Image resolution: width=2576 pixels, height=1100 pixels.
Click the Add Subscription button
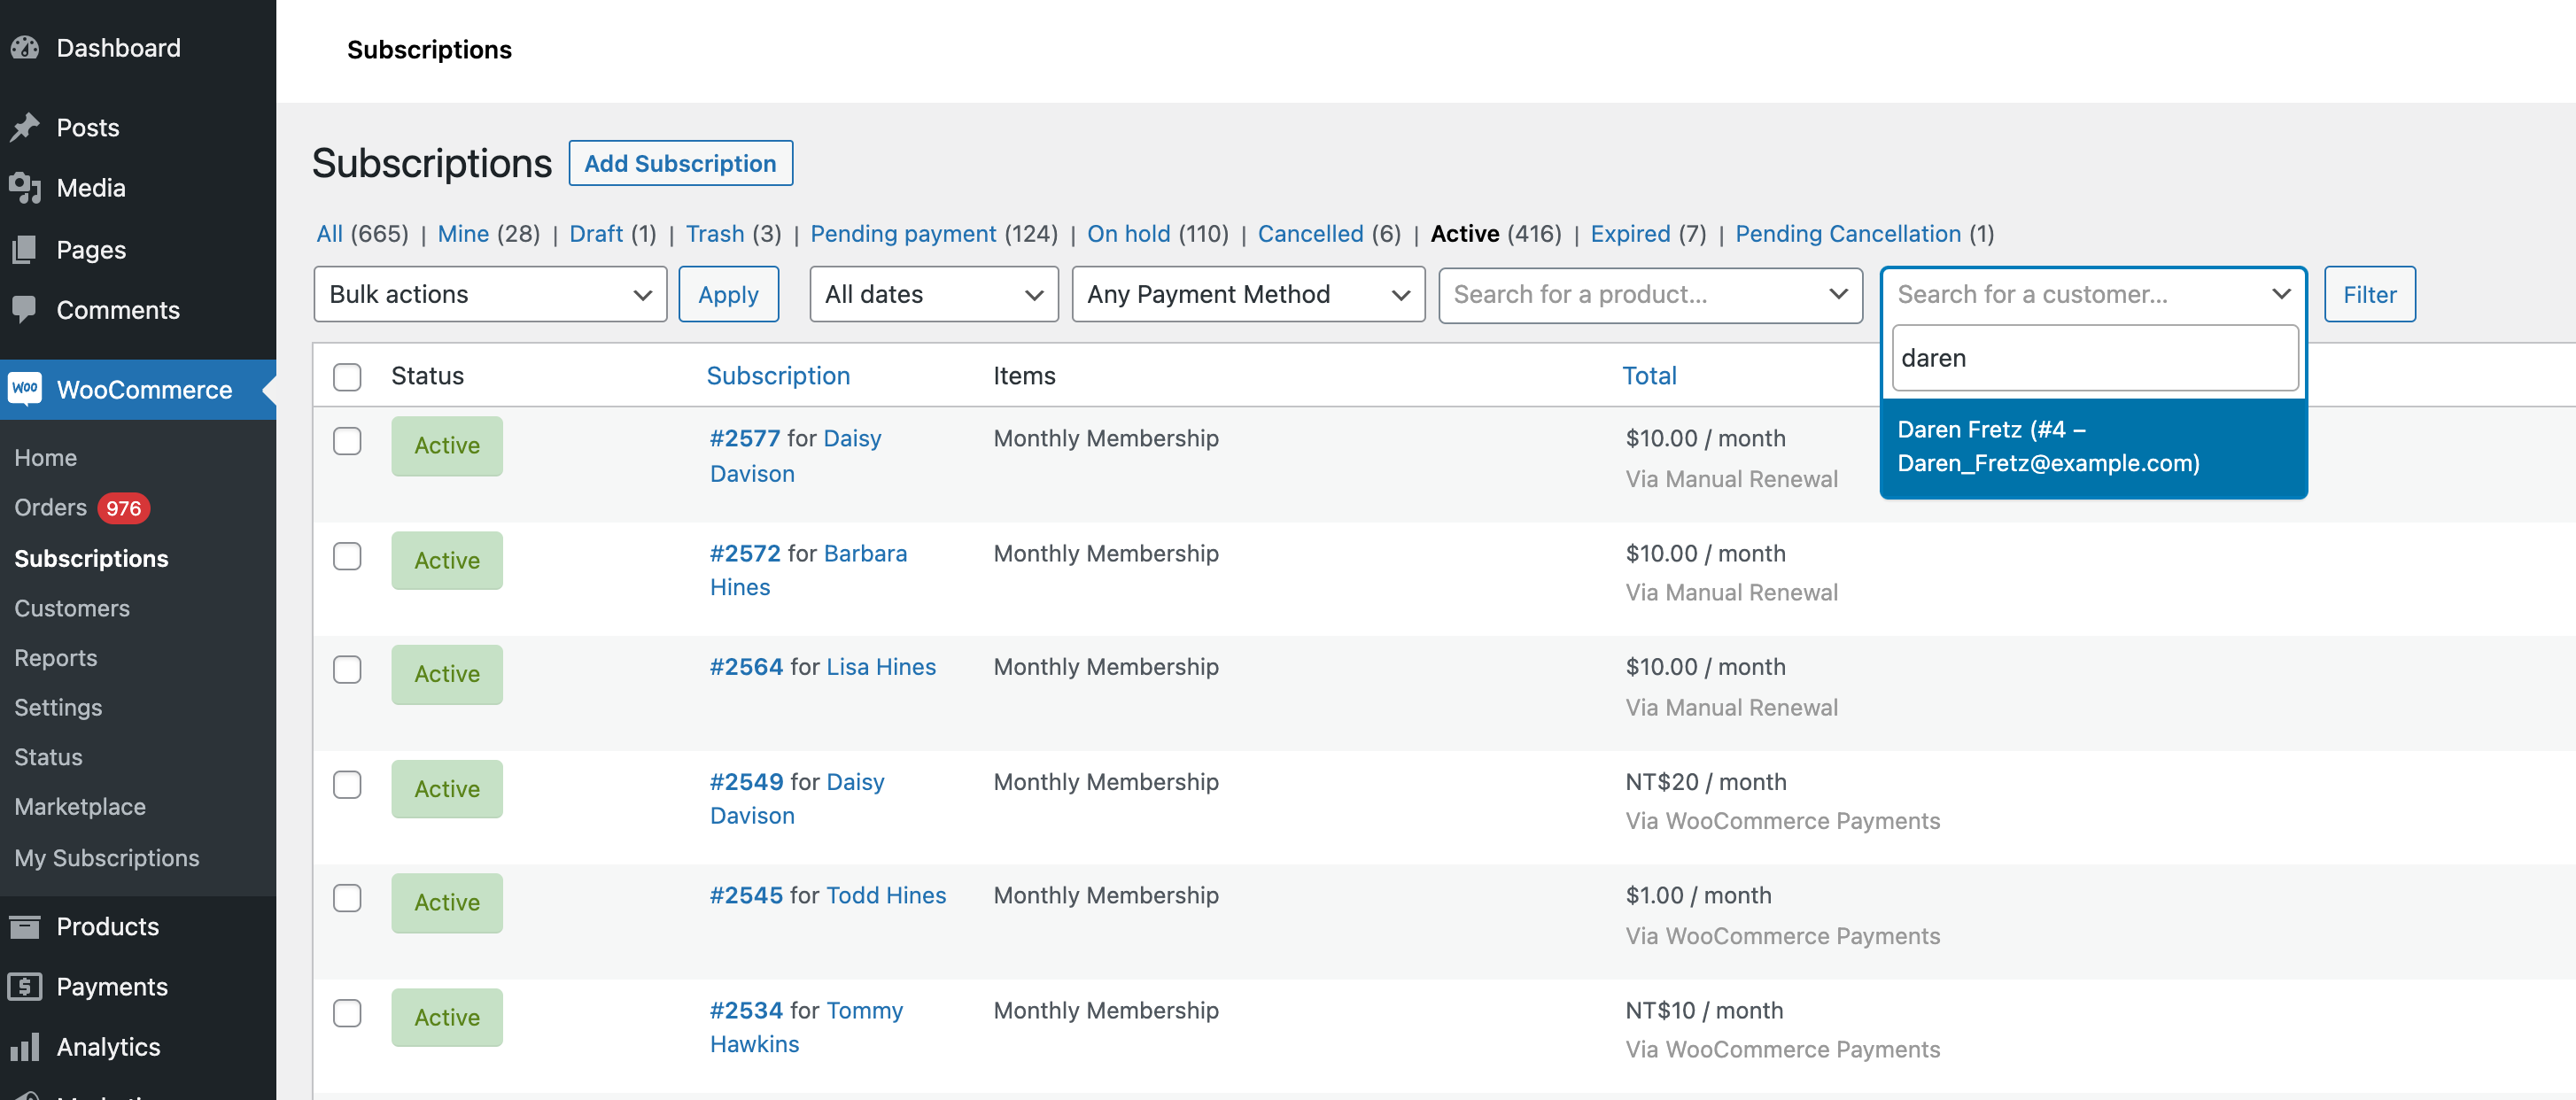(680, 162)
